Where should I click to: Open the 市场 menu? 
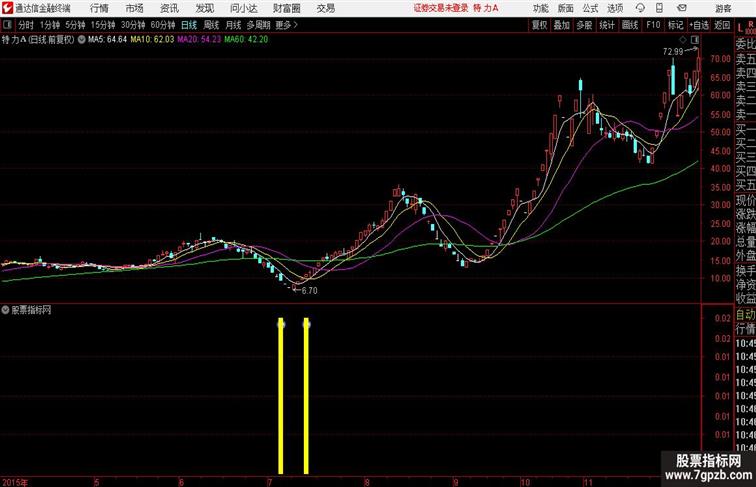point(135,8)
